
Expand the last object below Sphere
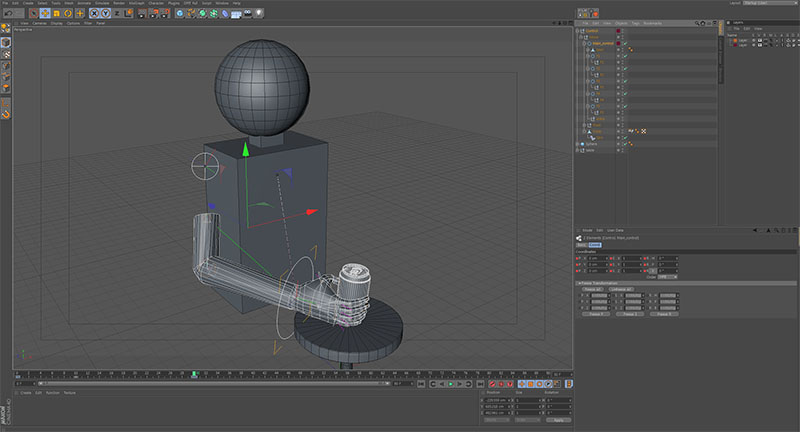(578, 150)
